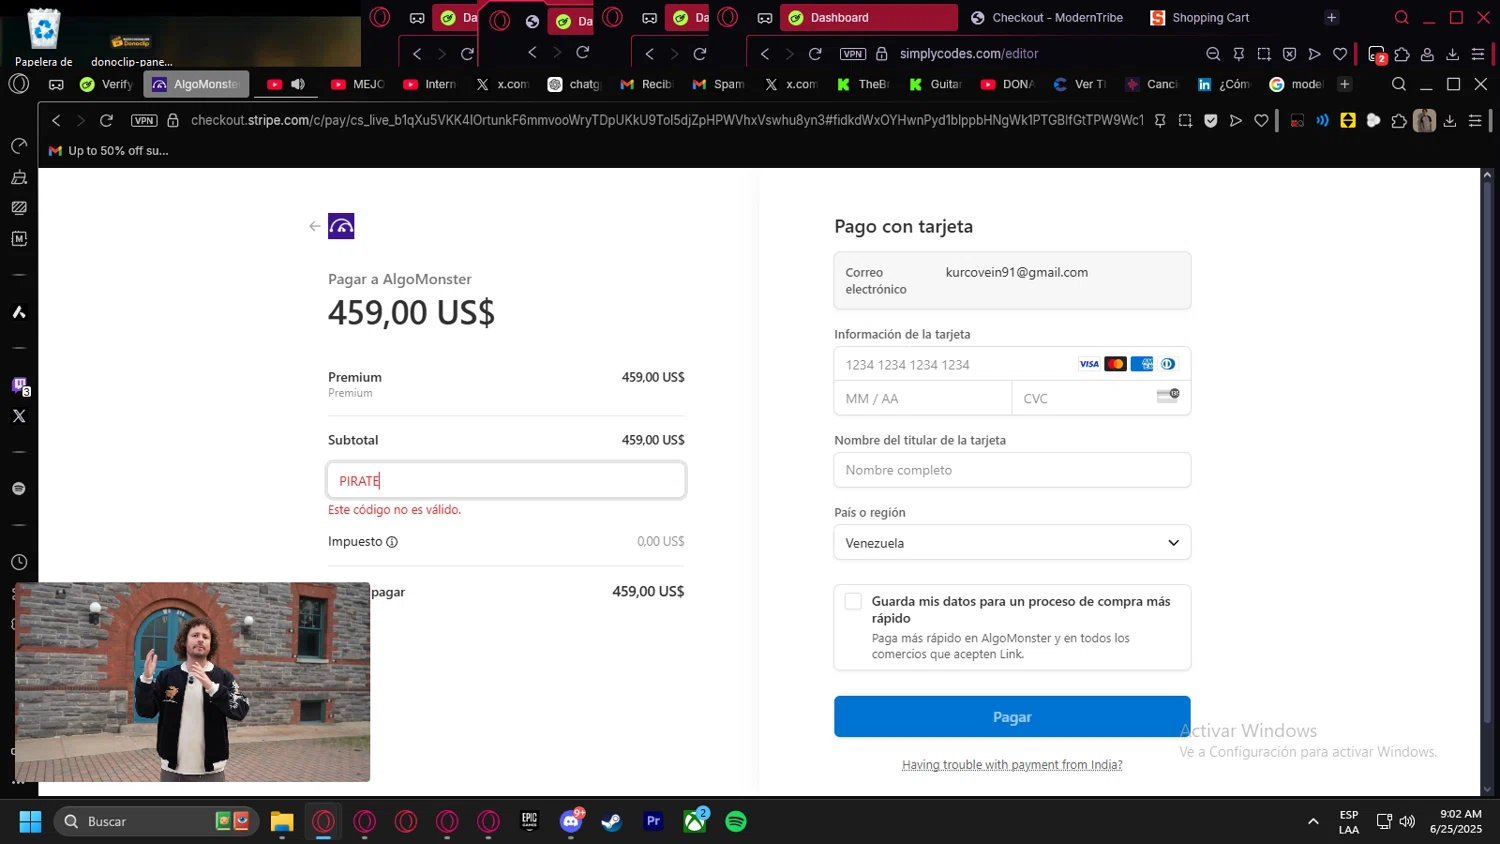Click the Correo electrónico email field
The height and width of the screenshot is (844, 1500).
coord(1012,280)
